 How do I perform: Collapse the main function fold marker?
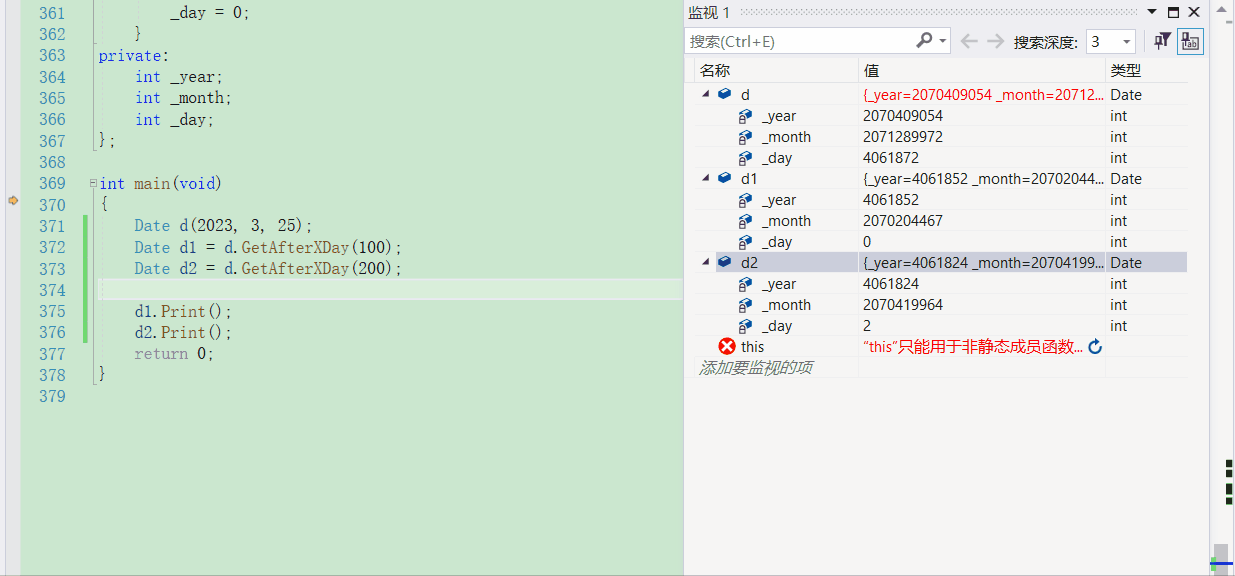(x=93, y=184)
